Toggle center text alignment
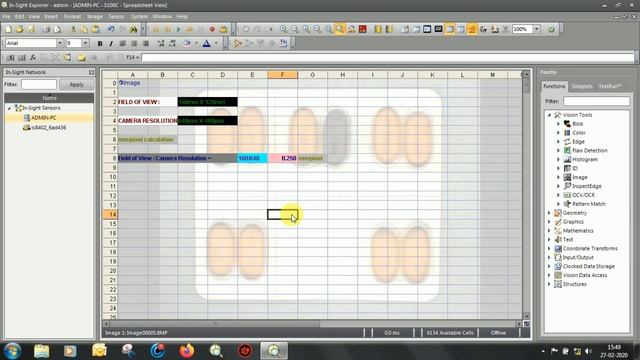This screenshot has width=640, height=360. click(134, 43)
